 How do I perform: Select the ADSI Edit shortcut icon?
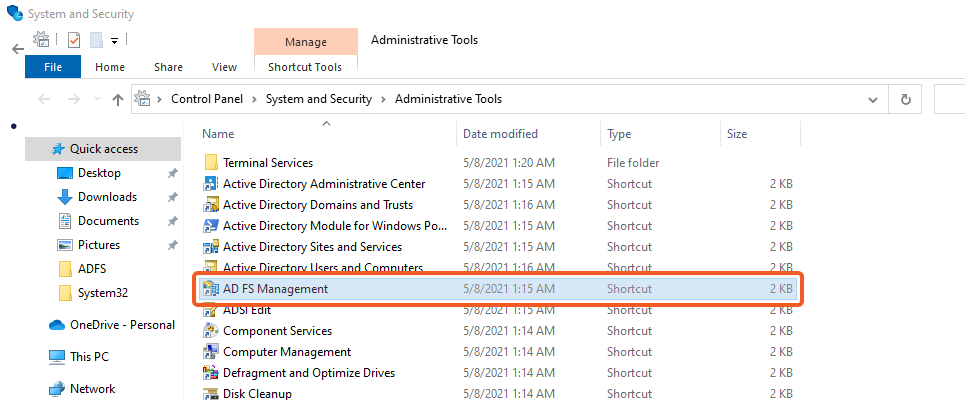[211, 310]
